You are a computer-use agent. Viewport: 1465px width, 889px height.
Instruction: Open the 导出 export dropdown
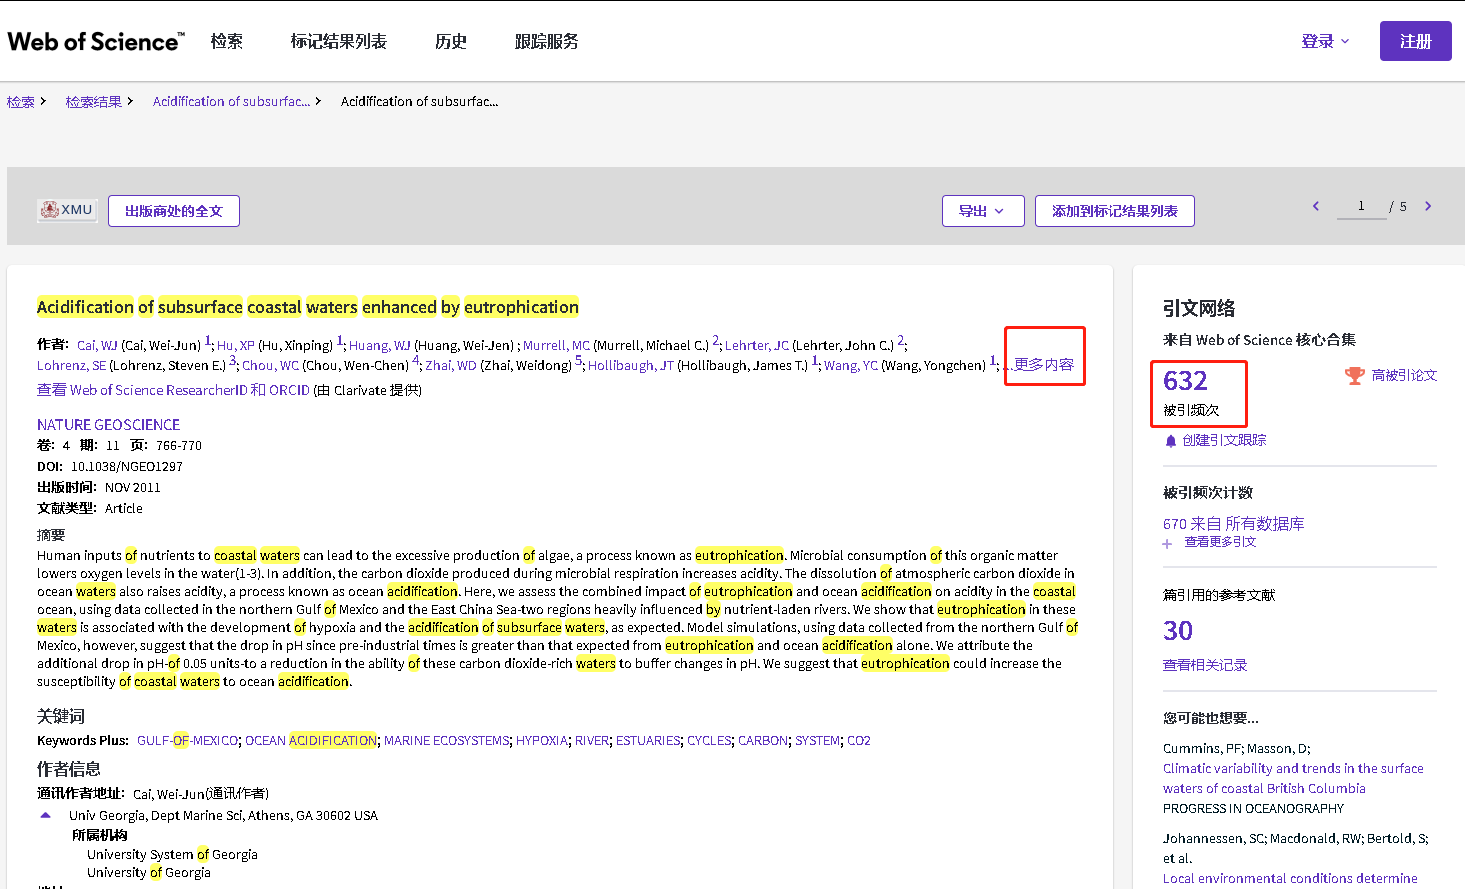983,211
